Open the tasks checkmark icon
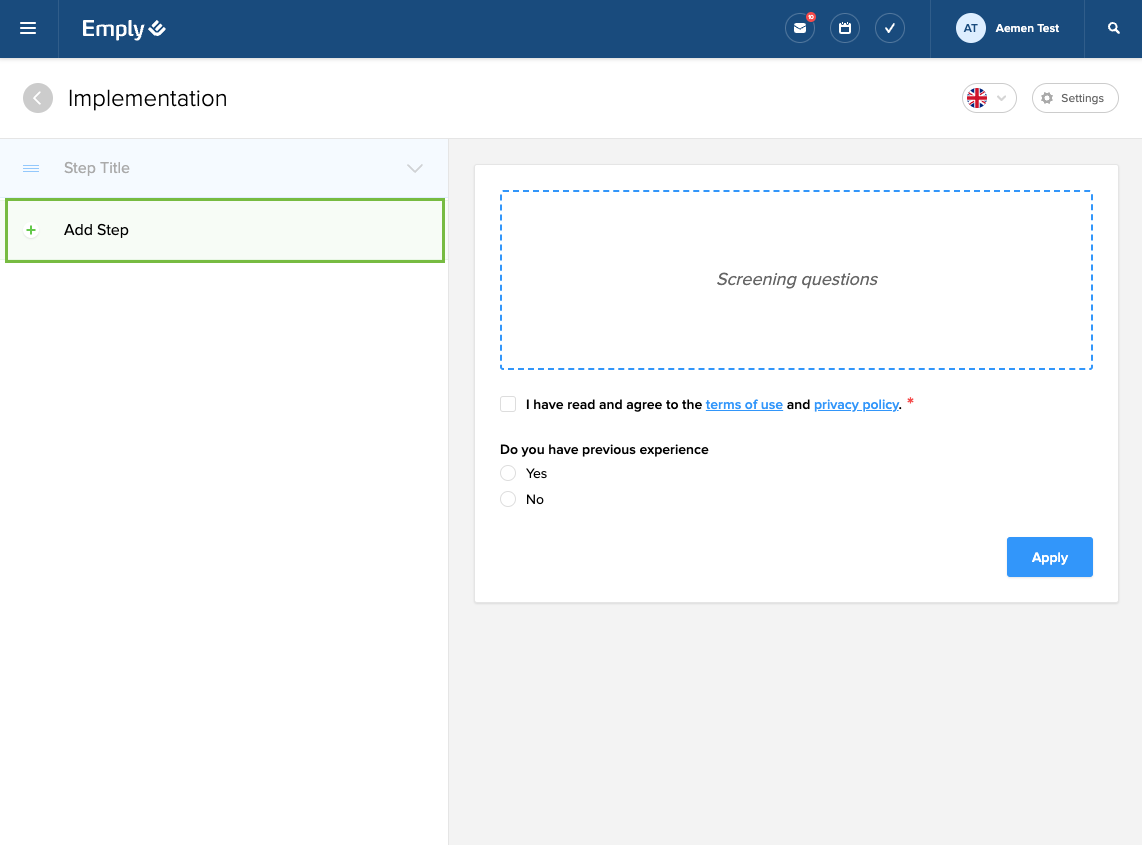The image size is (1142, 845). point(890,29)
